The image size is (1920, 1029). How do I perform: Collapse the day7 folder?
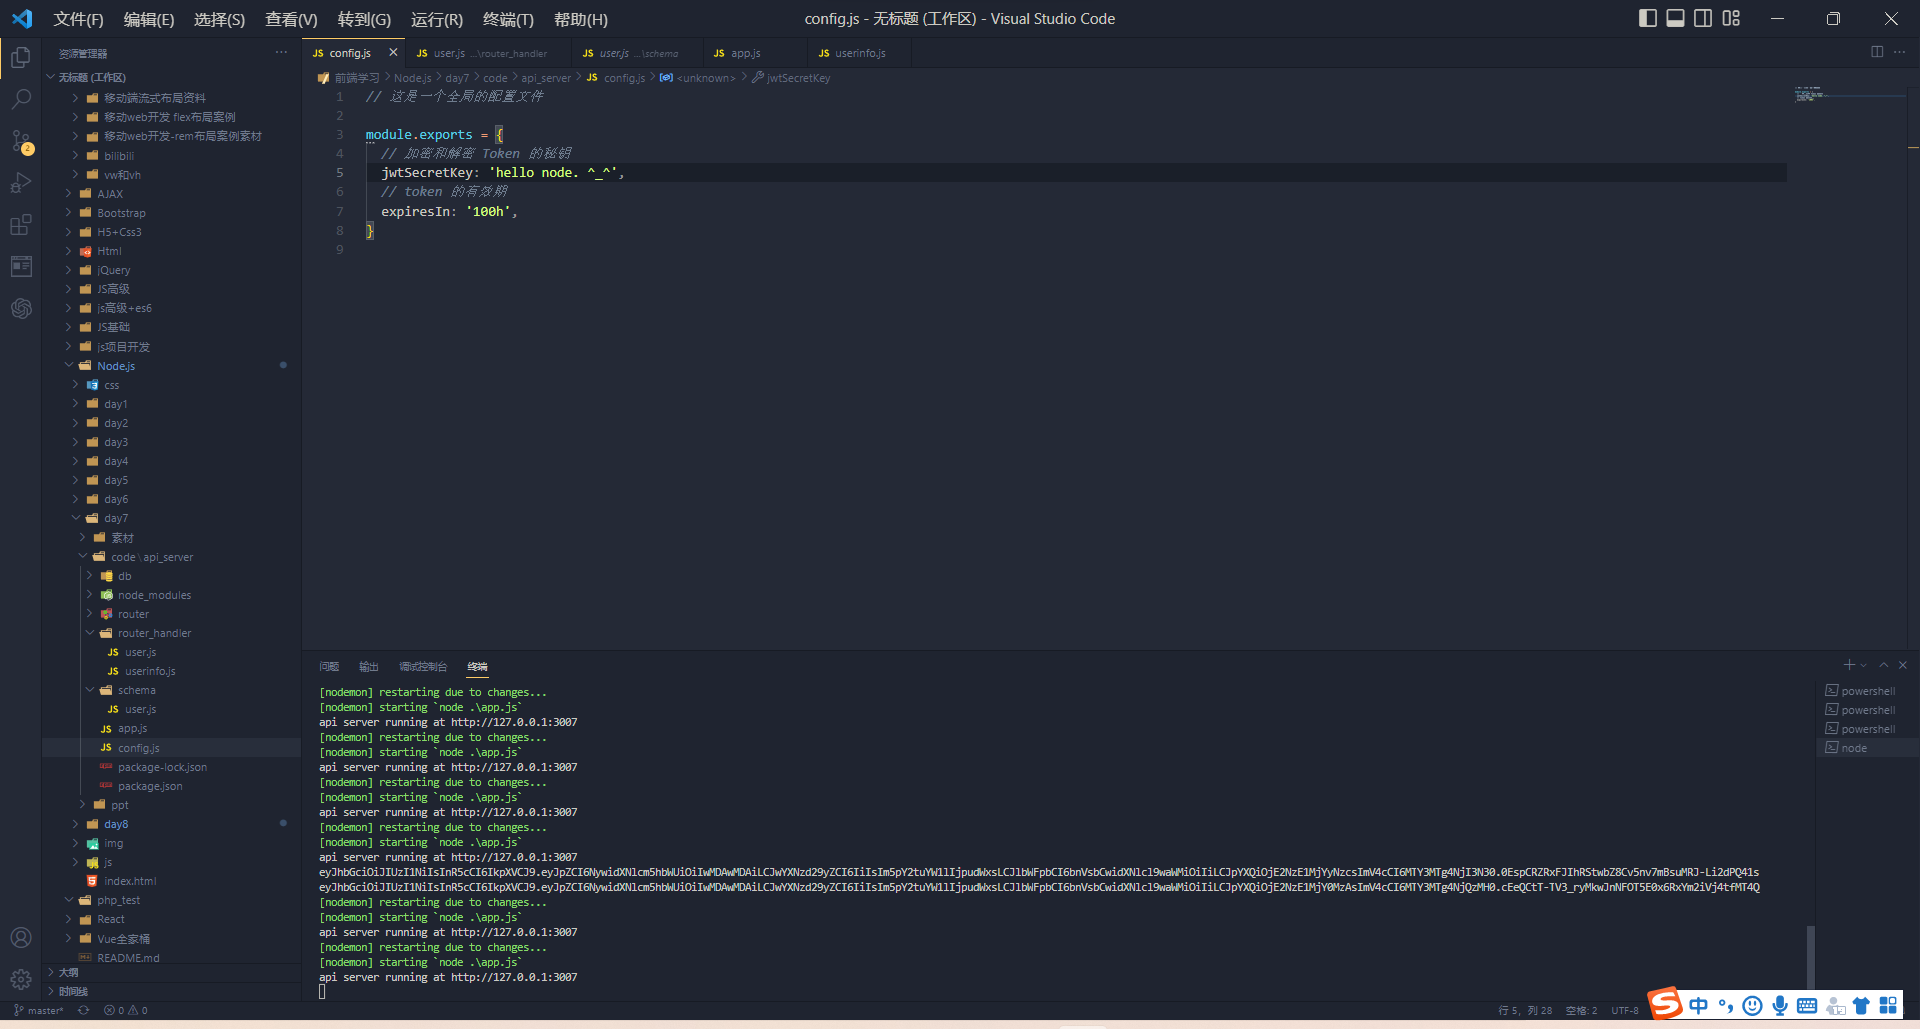(x=116, y=518)
